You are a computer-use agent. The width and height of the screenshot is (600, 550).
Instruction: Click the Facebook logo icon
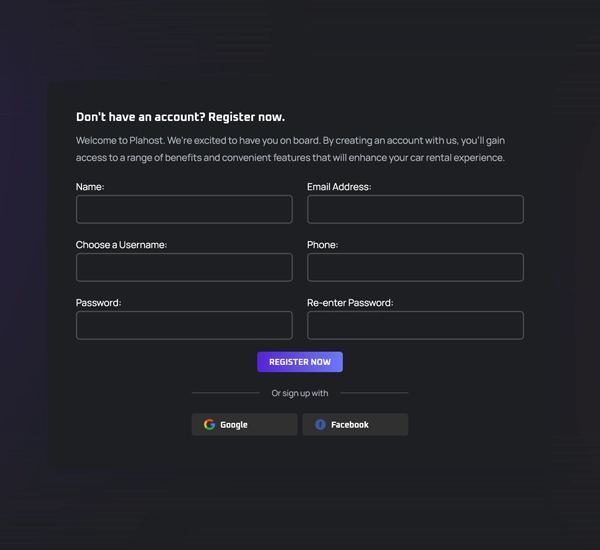pyautogui.click(x=320, y=425)
